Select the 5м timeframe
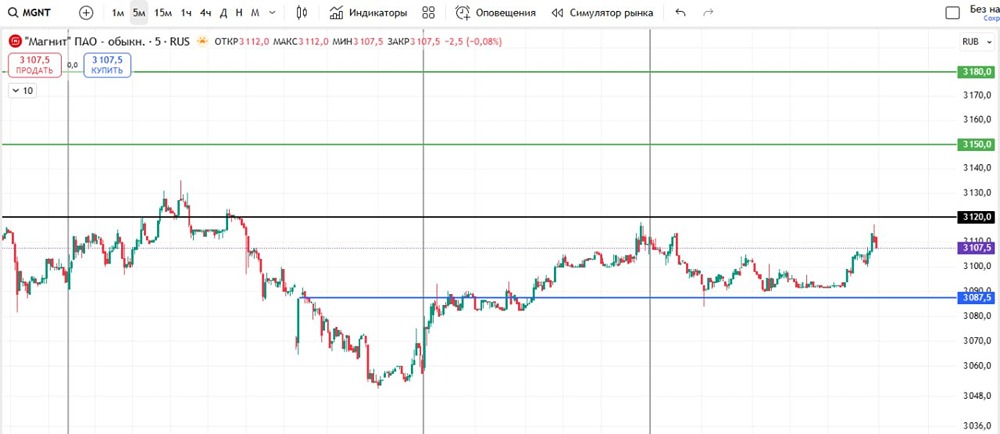1000x434 pixels. [x=139, y=13]
